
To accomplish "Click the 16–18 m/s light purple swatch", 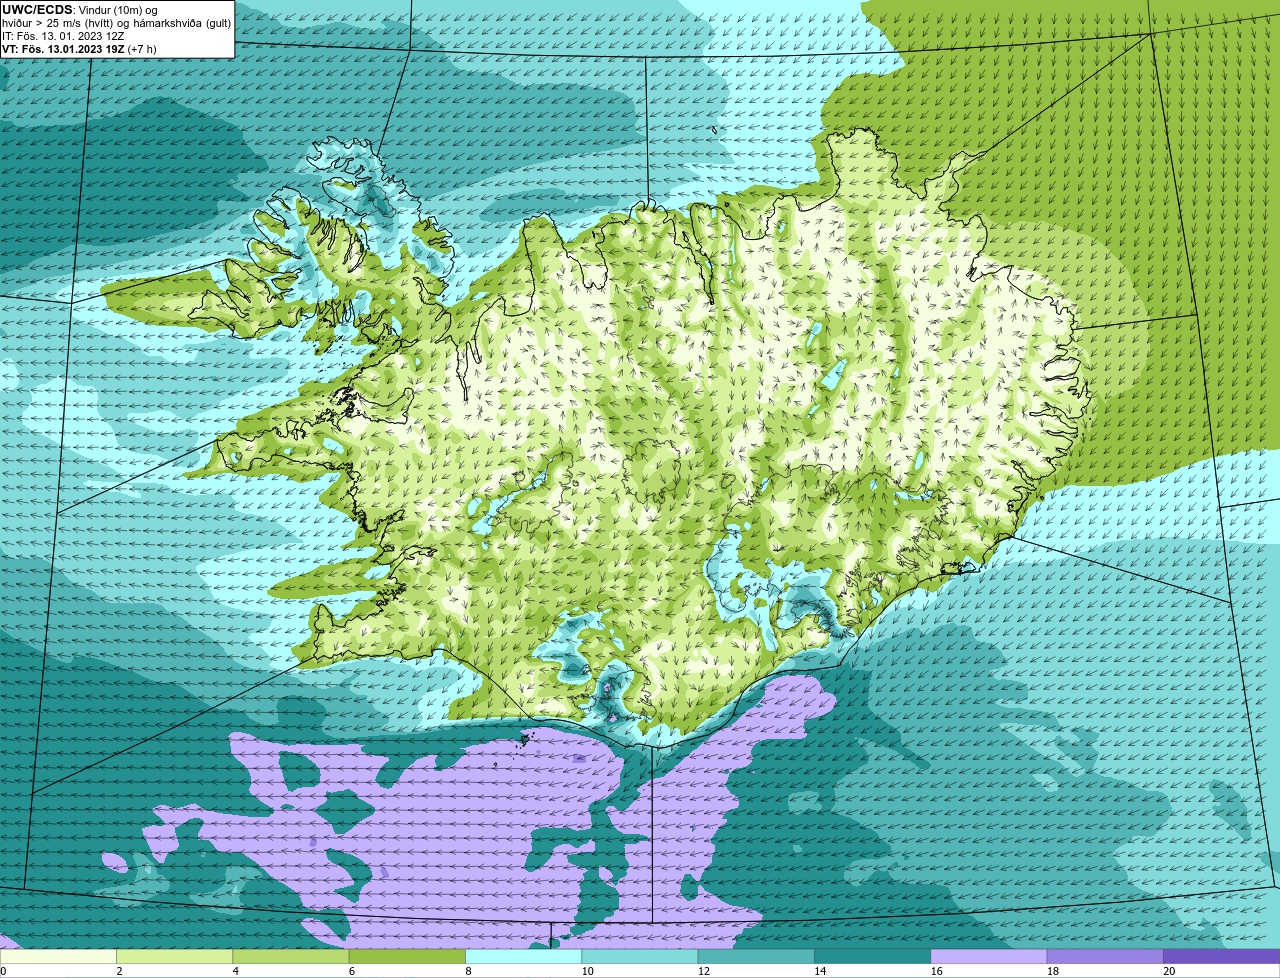I will click(989, 957).
